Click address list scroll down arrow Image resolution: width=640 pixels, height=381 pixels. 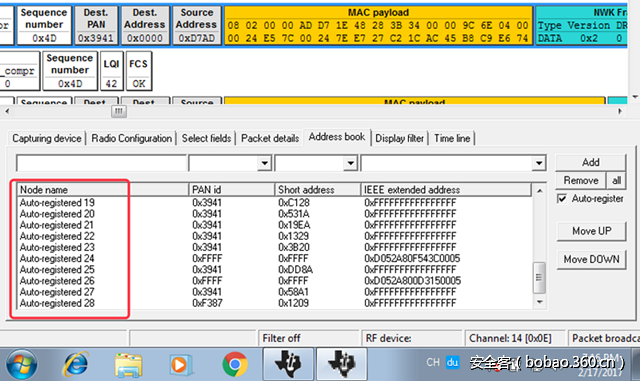[x=540, y=302]
